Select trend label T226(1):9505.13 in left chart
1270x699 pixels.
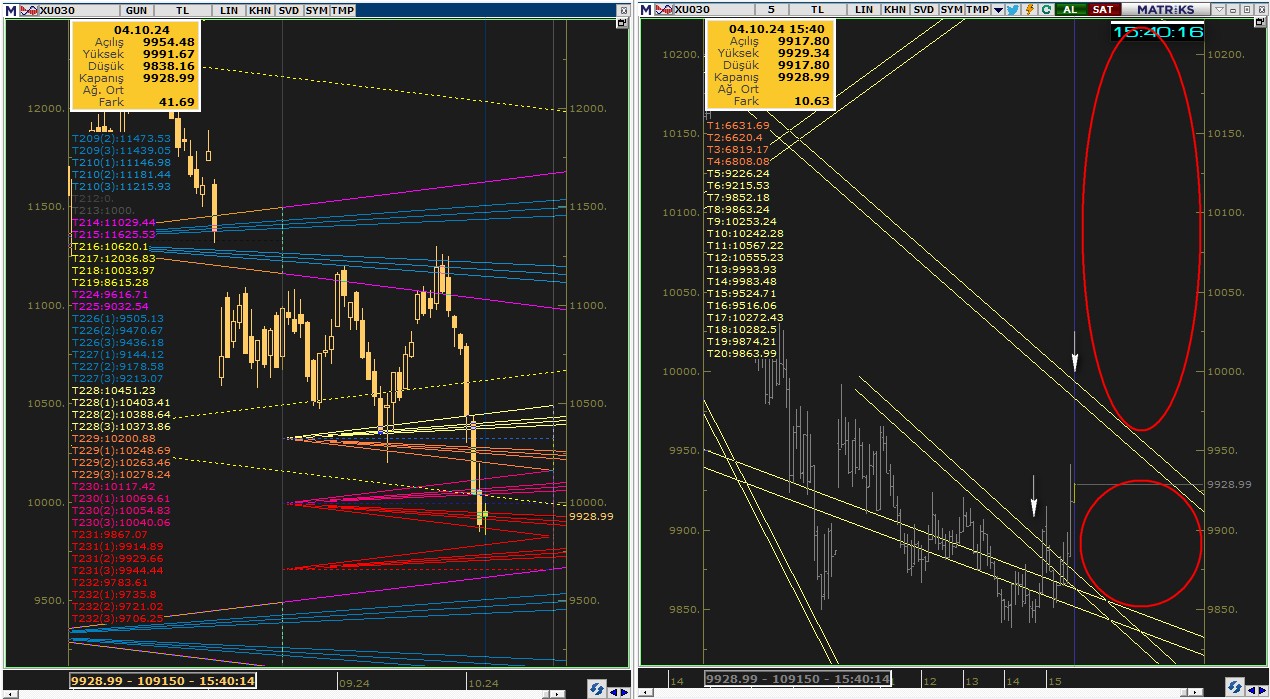[x=117, y=318]
